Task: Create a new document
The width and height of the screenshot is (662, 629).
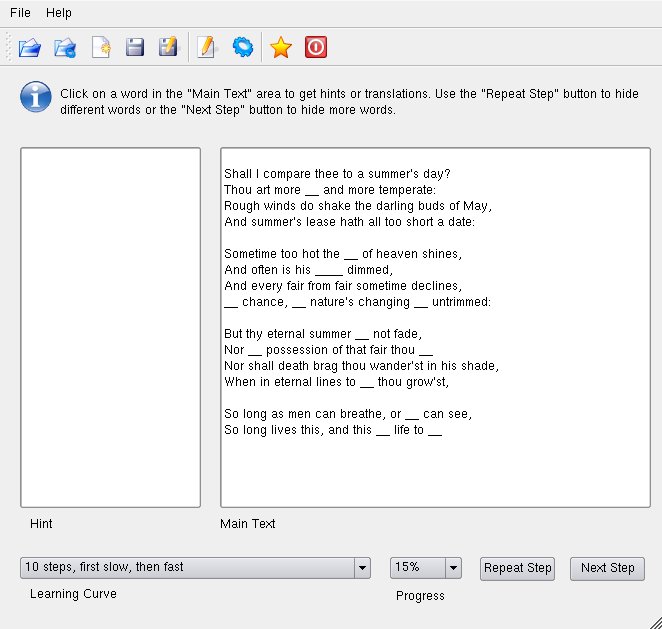Action: tap(101, 47)
